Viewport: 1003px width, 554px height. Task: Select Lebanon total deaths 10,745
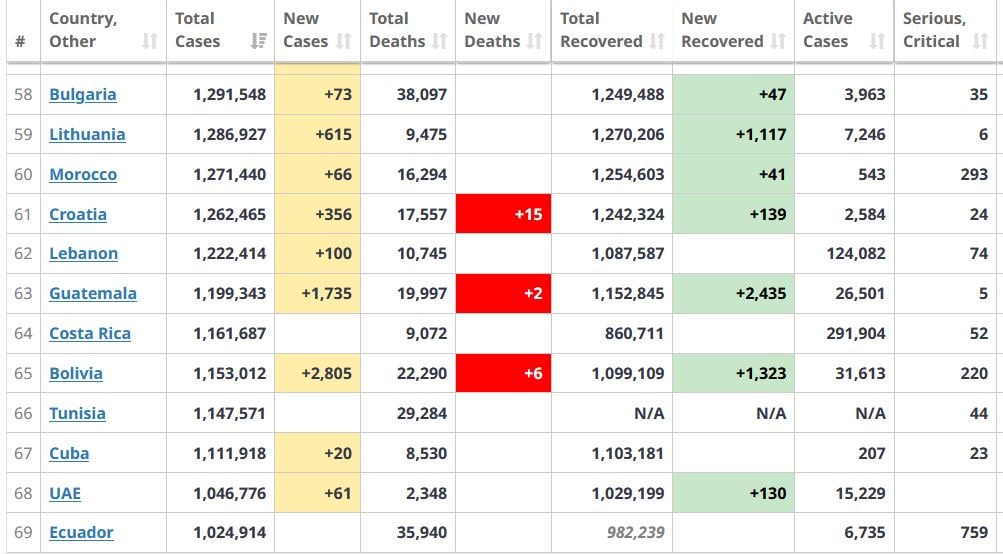point(422,254)
